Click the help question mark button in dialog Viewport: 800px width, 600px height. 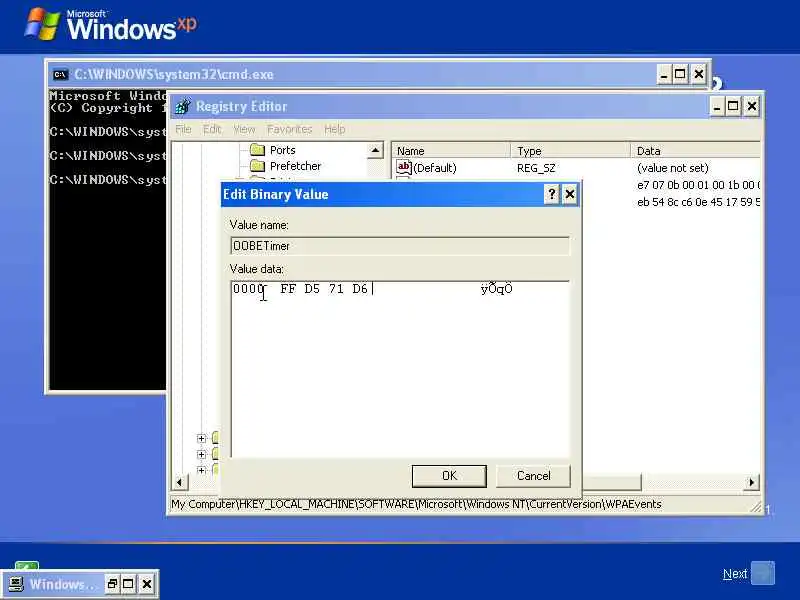click(552, 194)
